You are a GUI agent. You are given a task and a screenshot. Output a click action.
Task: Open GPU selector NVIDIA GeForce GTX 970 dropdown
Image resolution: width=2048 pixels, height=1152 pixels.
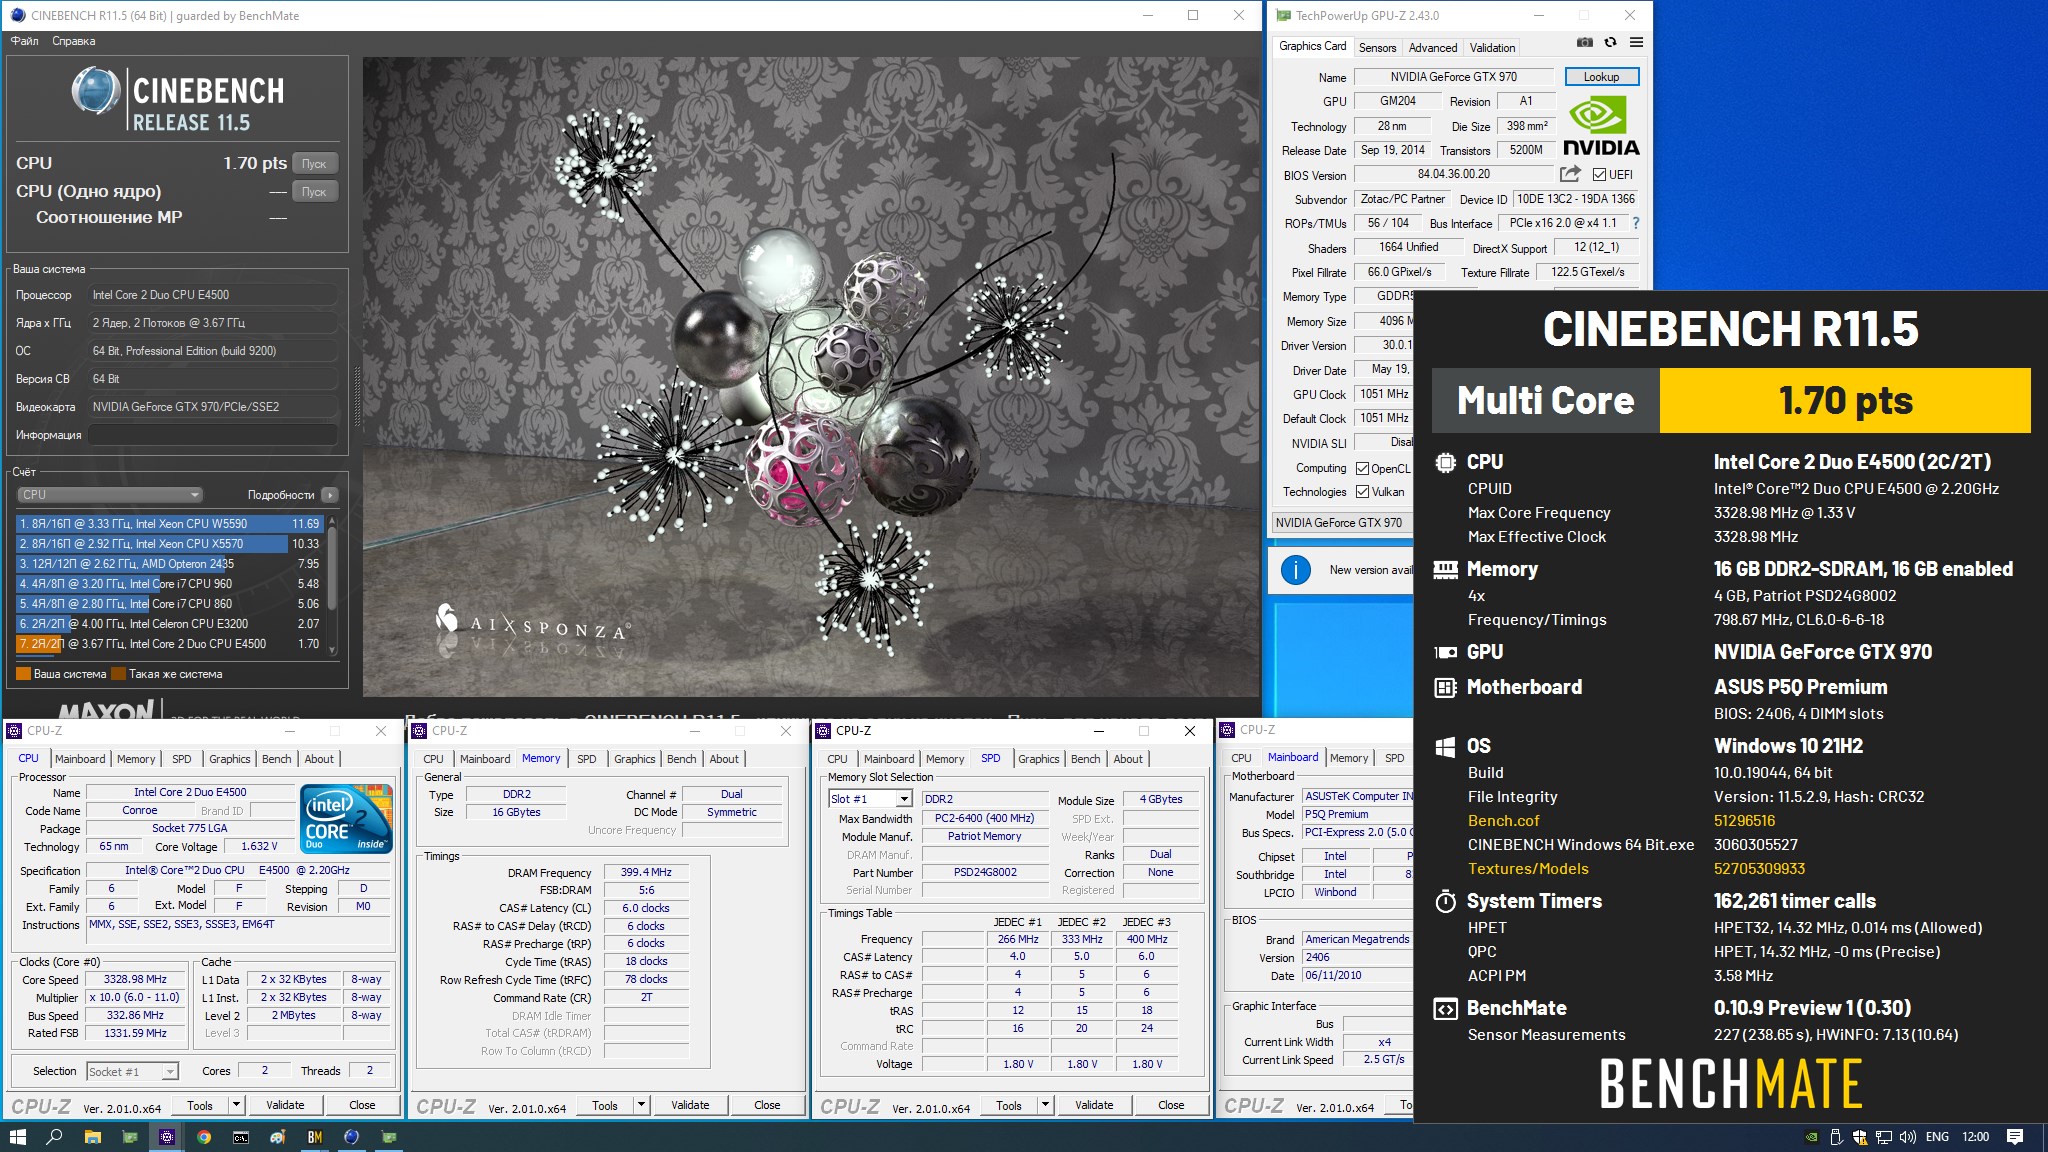[1342, 522]
